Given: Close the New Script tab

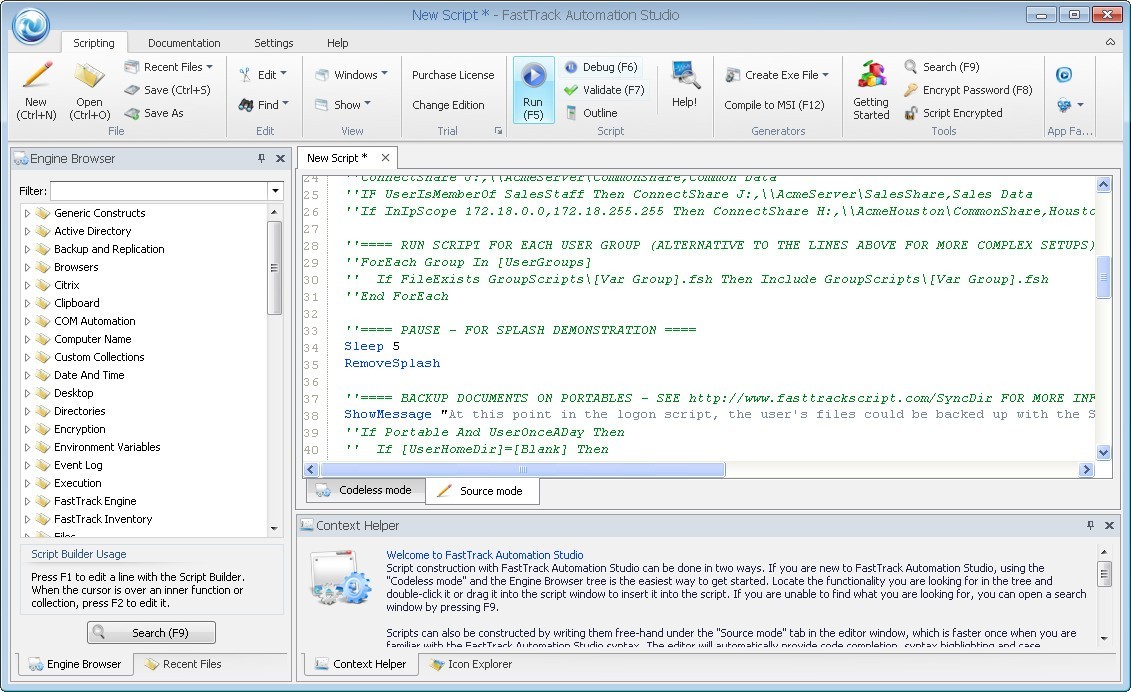Looking at the screenshot, I should tap(385, 158).
